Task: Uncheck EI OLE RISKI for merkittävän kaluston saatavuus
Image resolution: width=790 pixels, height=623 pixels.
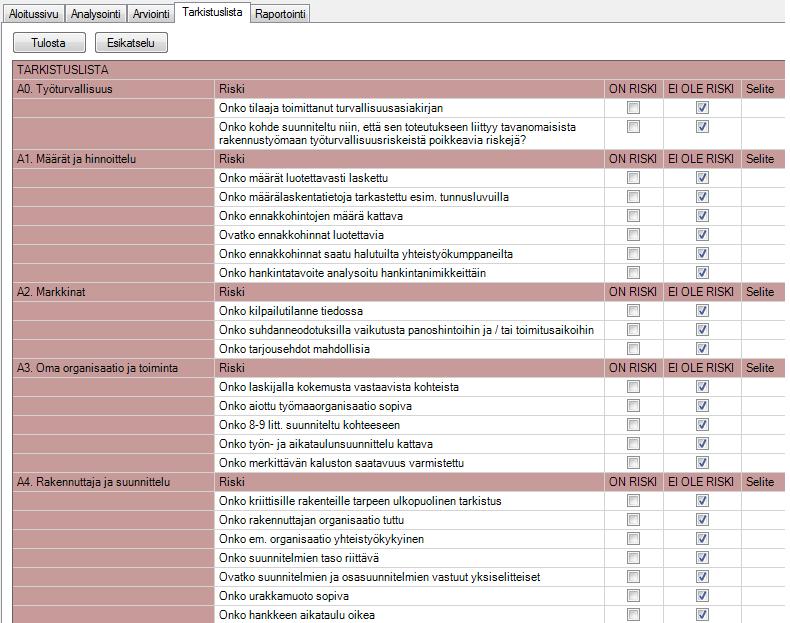Action: pos(702,463)
